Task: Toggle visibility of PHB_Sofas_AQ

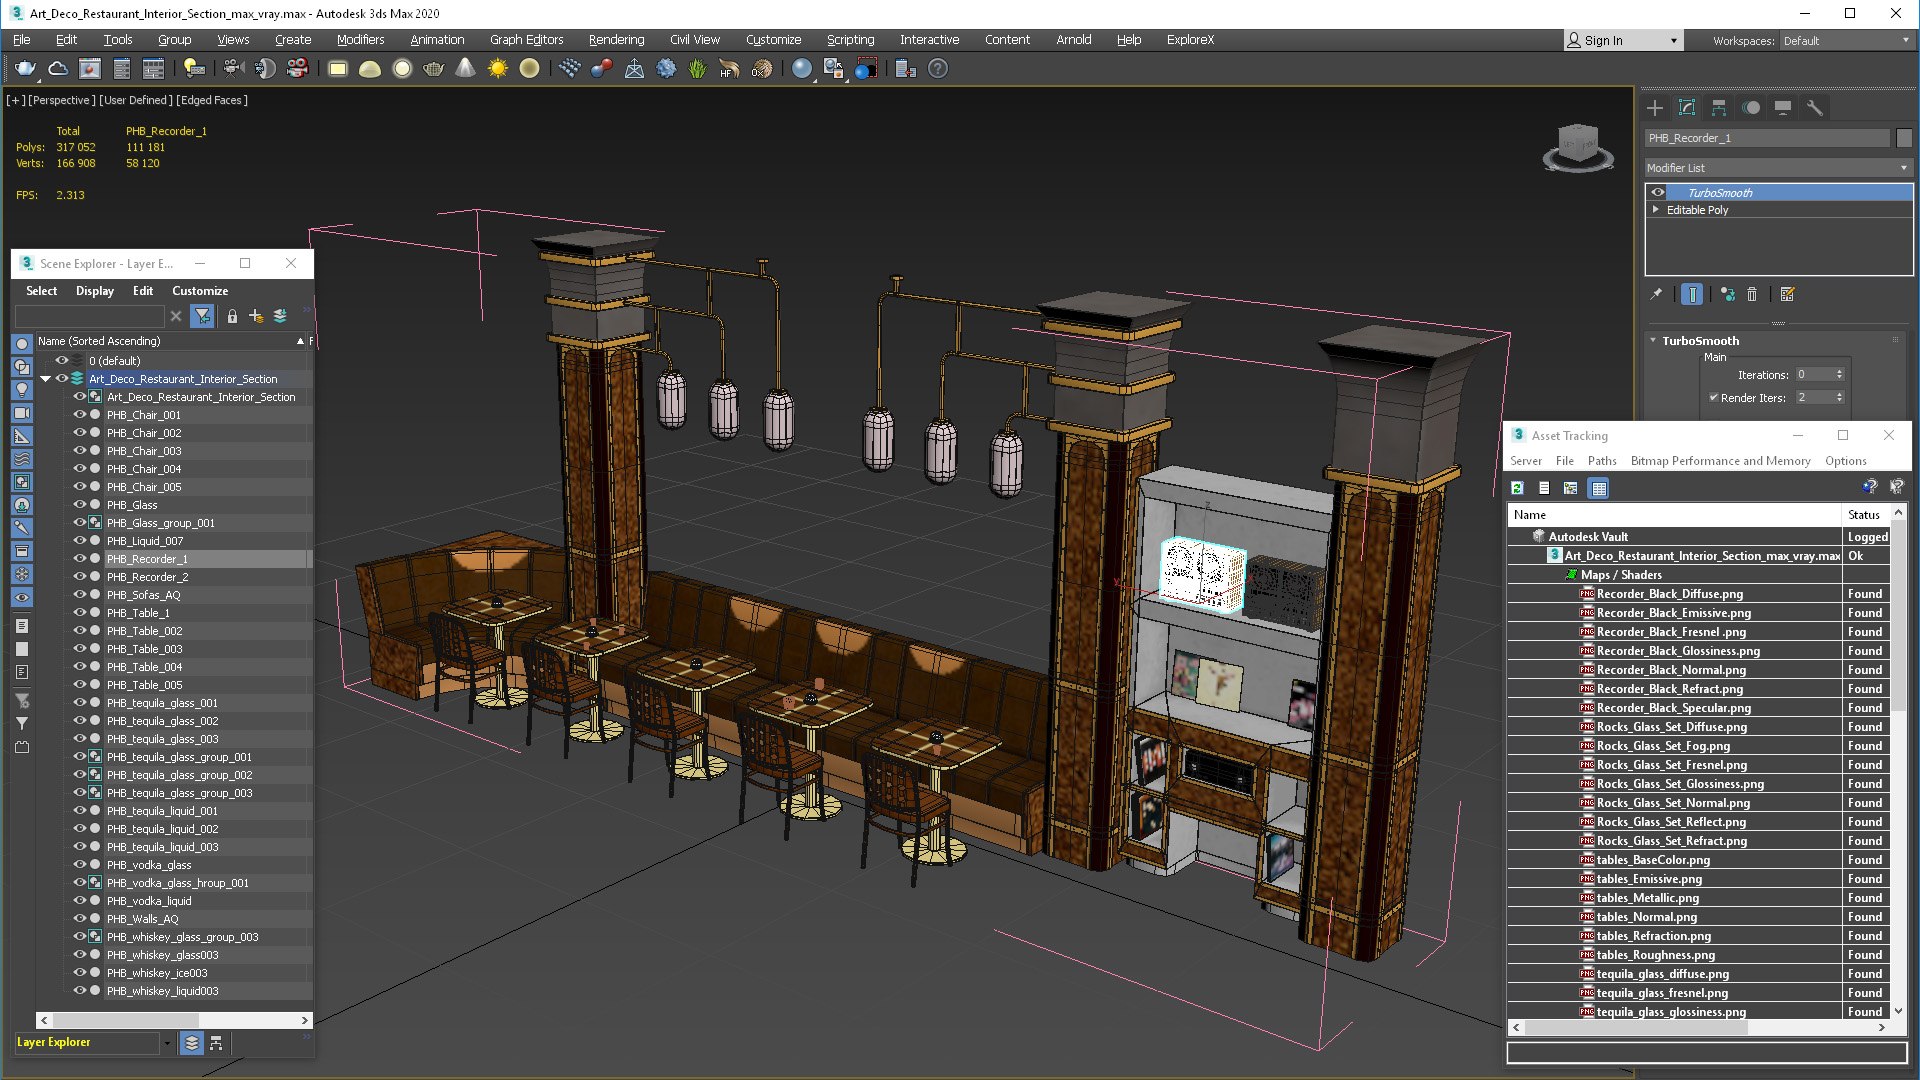Action: pos(79,595)
